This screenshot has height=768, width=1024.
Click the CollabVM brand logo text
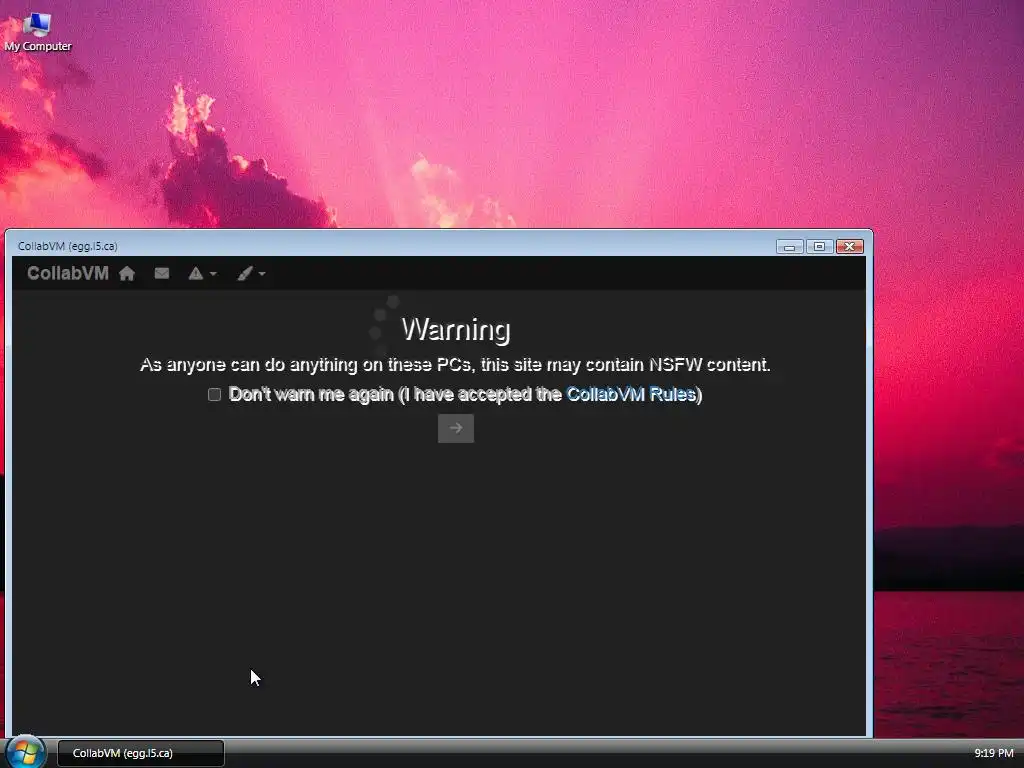coord(68,274)
